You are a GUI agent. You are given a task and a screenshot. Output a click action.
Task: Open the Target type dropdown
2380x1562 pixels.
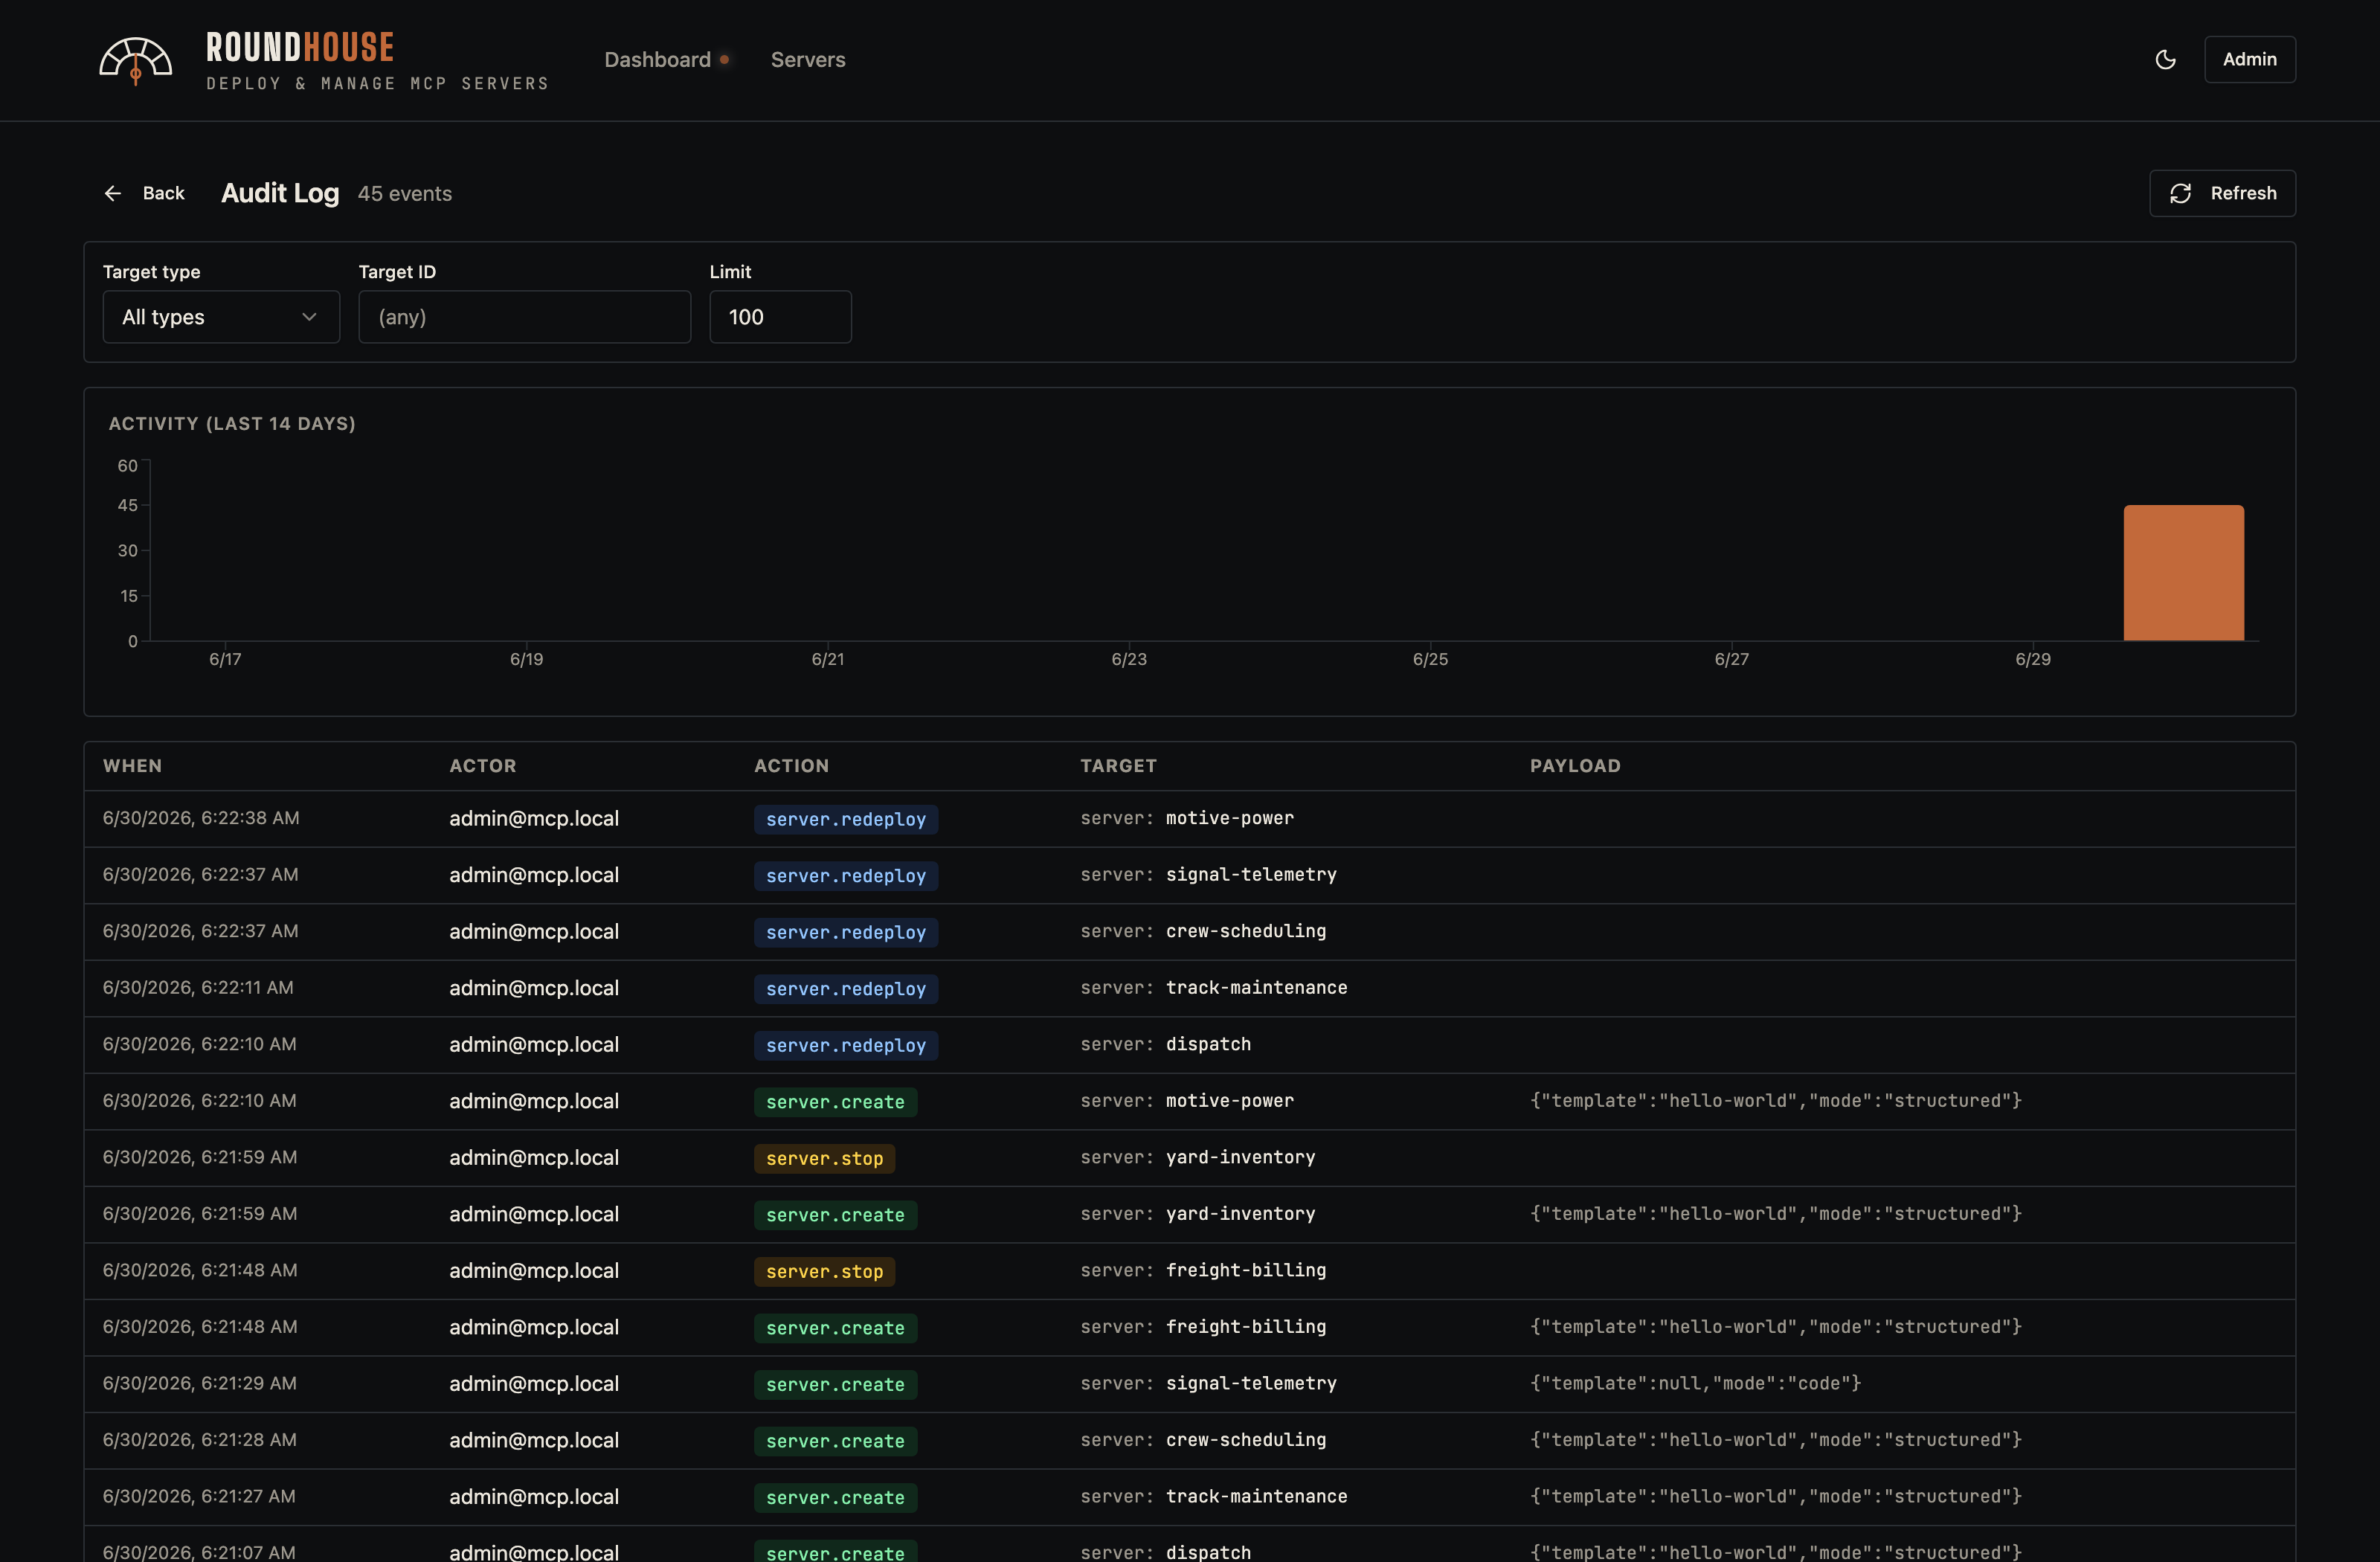coord(221,317)
